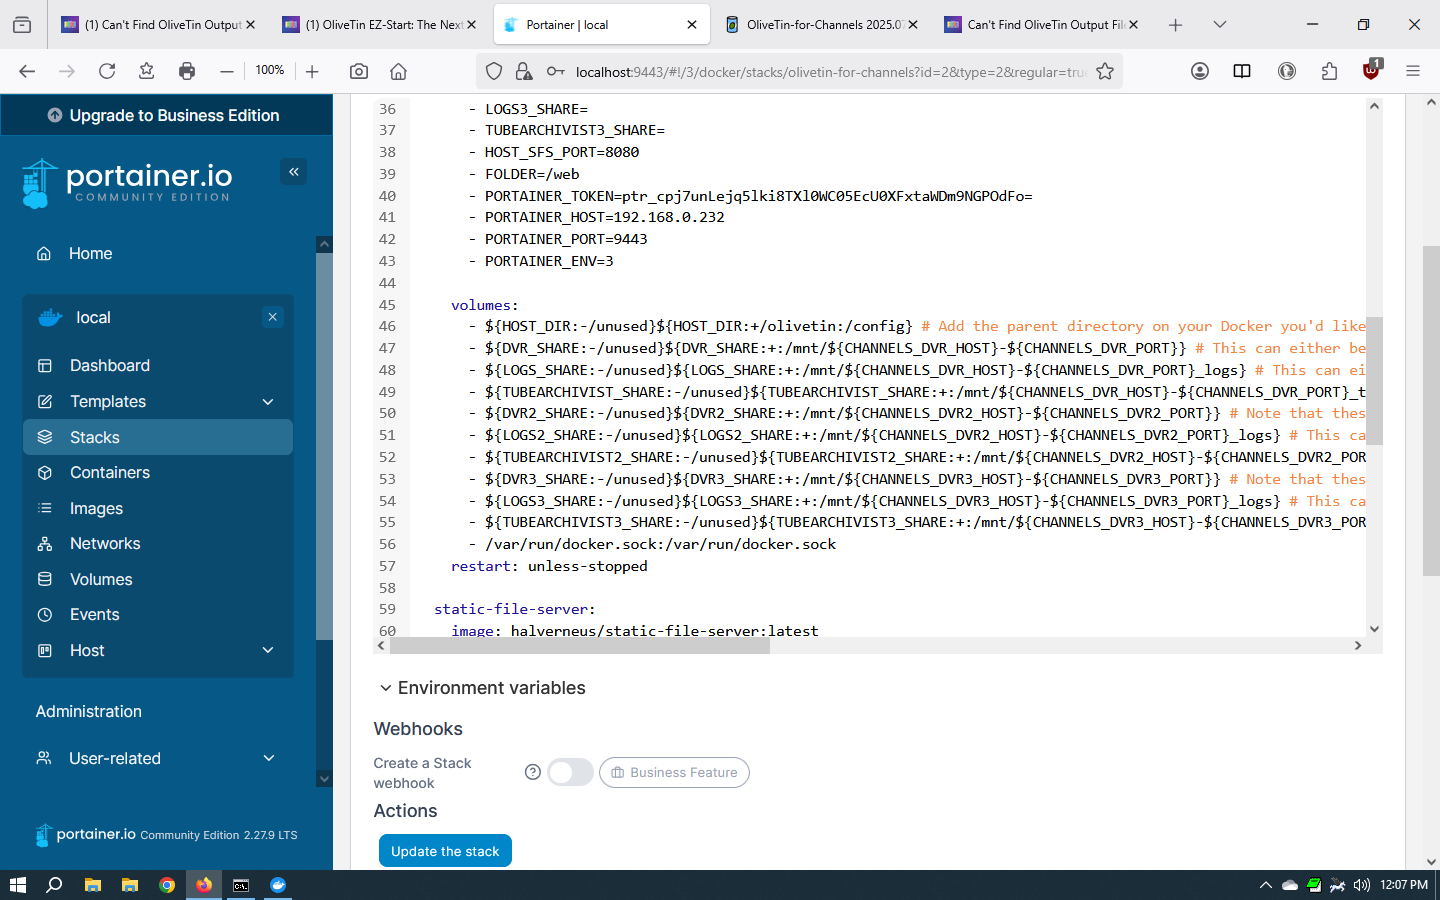Switch to OliveTin-for-Channels browser tab
1440x900 pixels.
[822, 25]
